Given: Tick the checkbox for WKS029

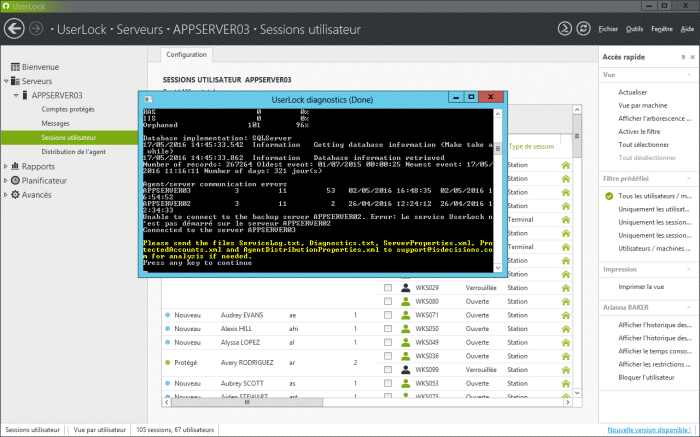Looking at the screenshot, I should coord(388,288).
